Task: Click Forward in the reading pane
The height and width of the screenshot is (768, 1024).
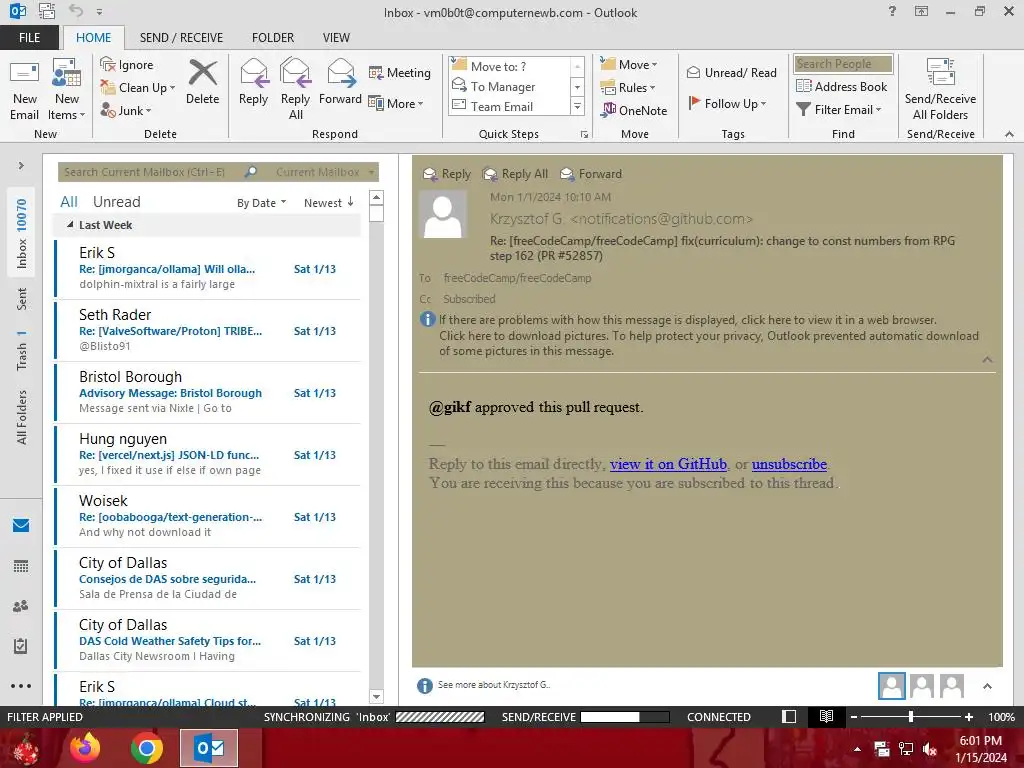Action: point(591,174)
